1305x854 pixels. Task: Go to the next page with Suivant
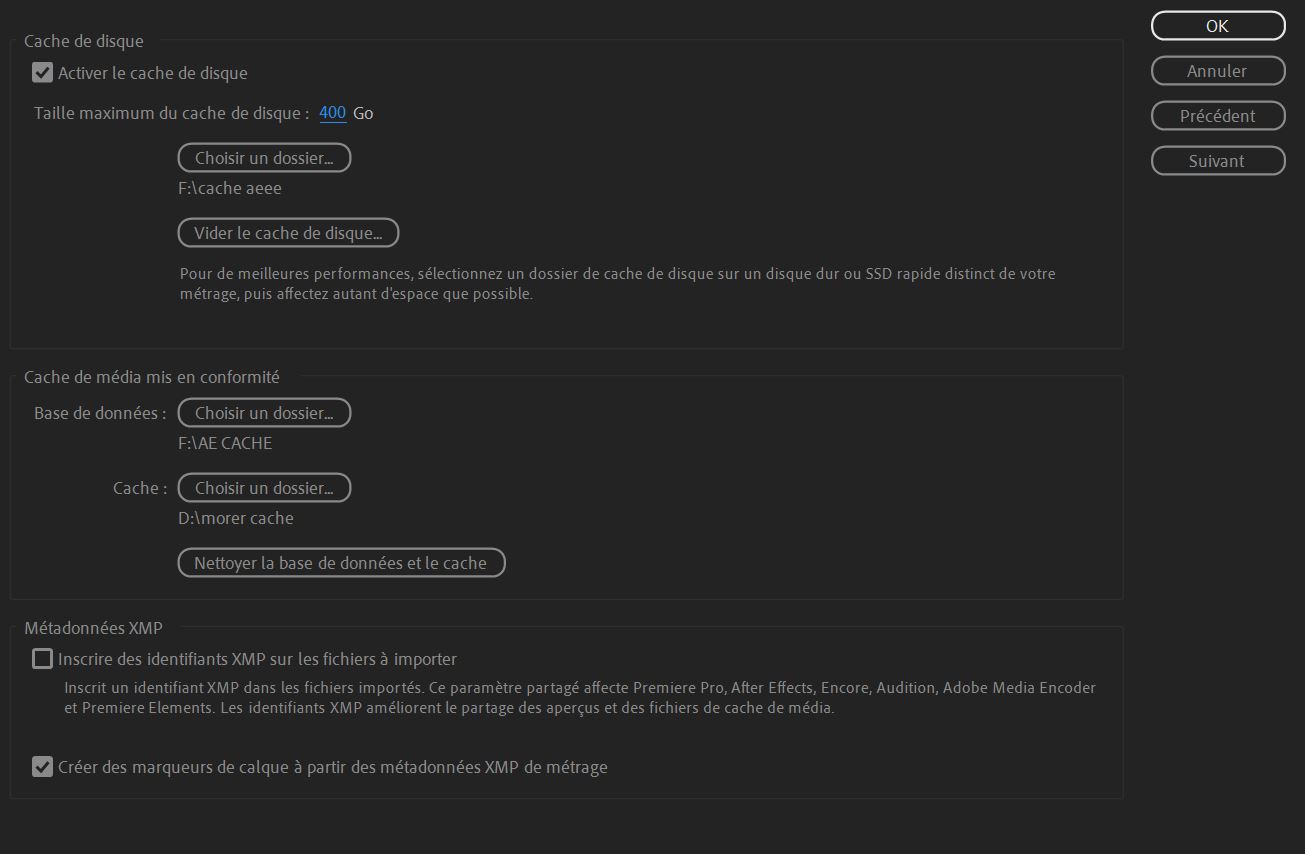point(1218,161)
